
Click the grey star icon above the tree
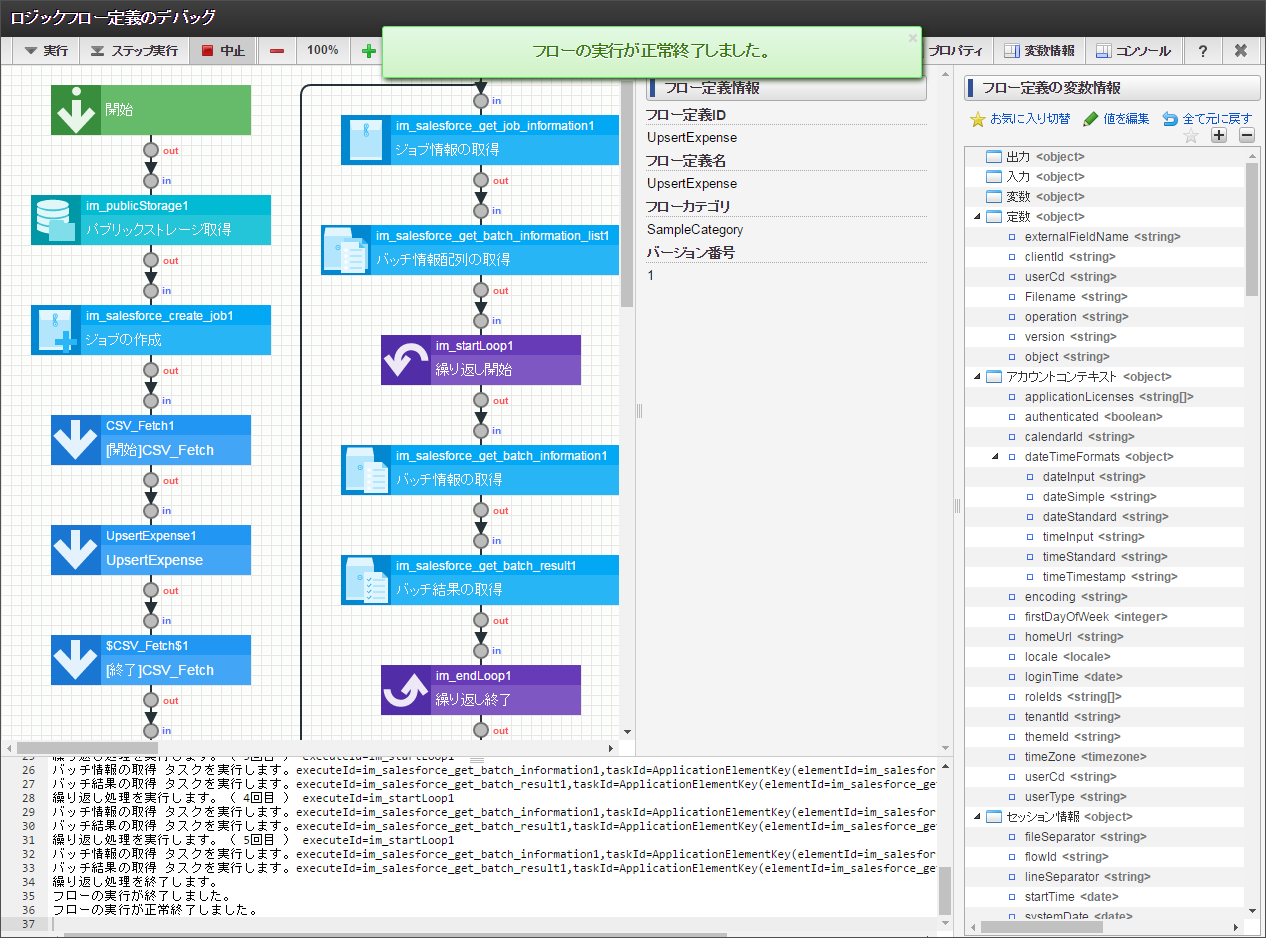pyautogui.click(x=1191, y=136)
